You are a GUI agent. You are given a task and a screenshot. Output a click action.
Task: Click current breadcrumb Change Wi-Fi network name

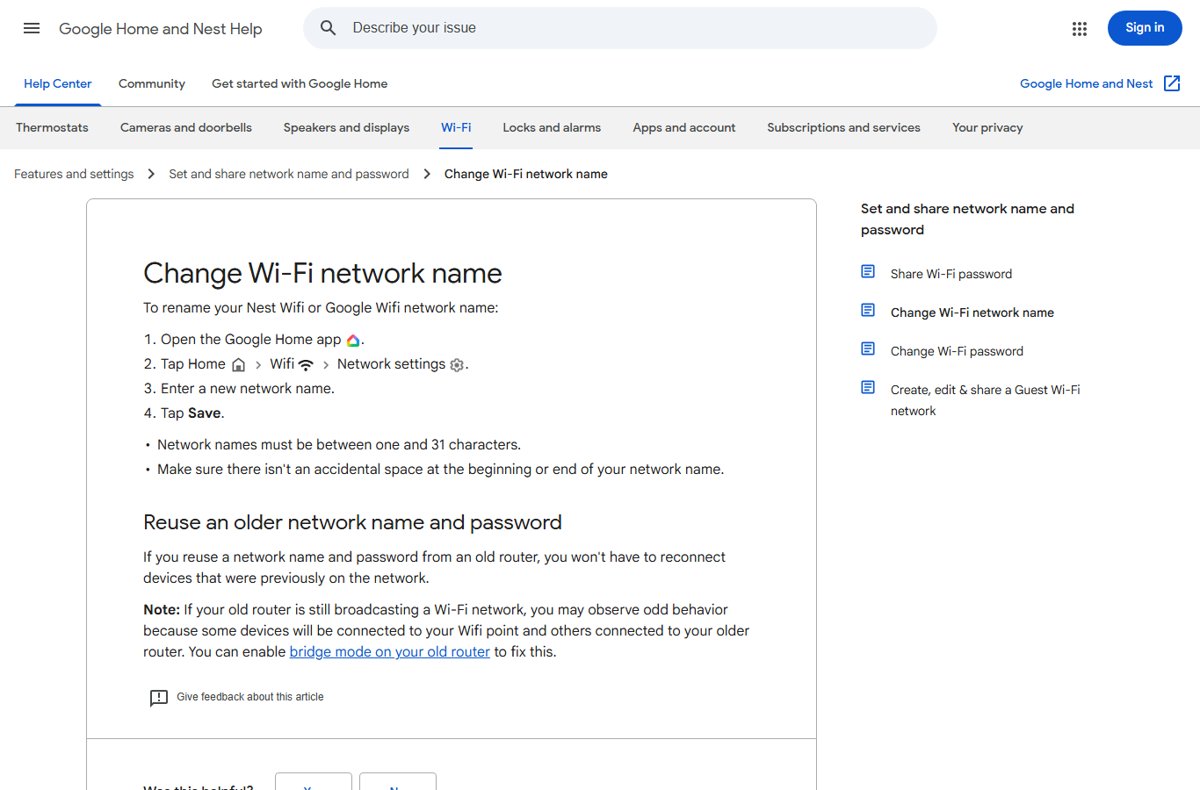point(526,174)
